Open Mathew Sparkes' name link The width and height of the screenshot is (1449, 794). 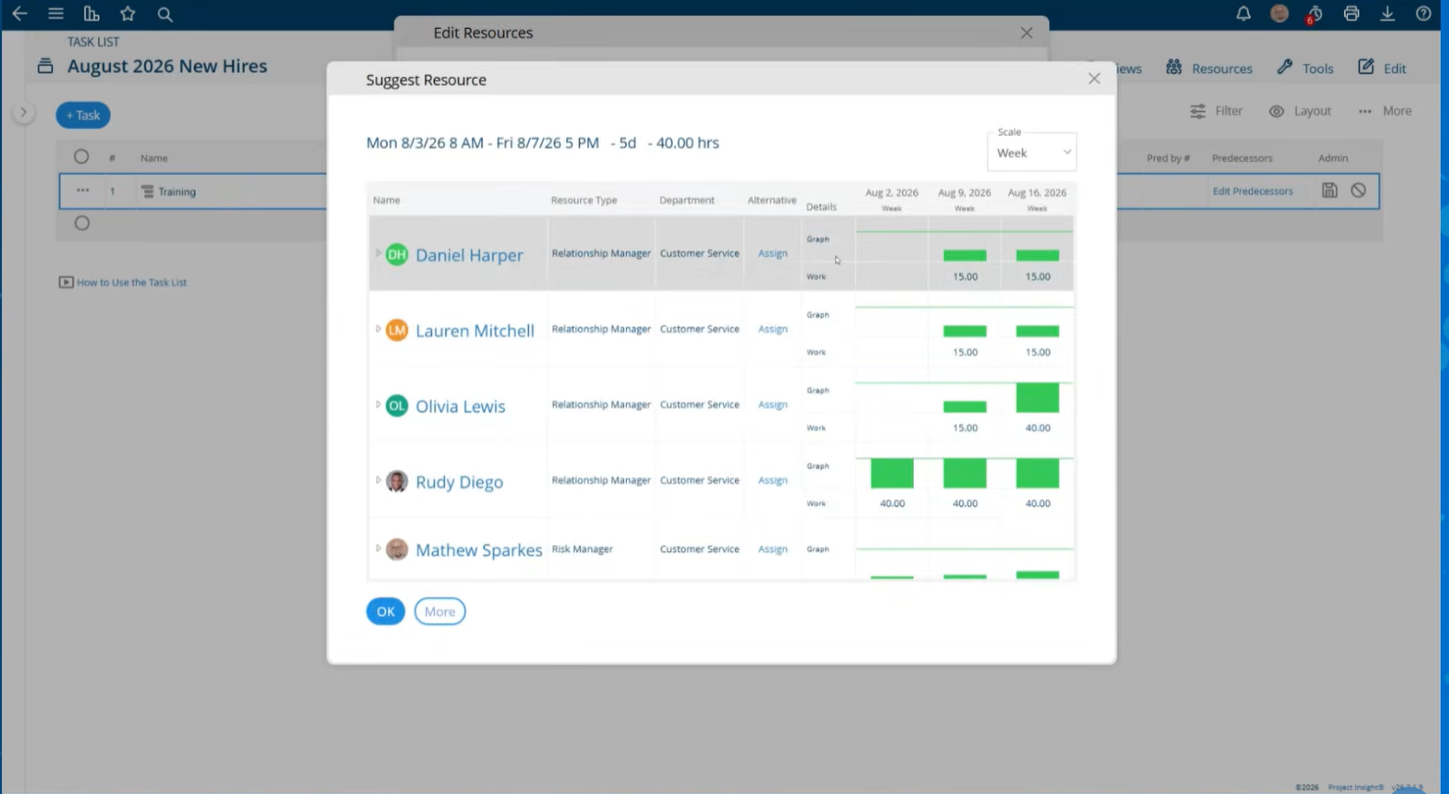pyautogui.click(x=479, y=550)
